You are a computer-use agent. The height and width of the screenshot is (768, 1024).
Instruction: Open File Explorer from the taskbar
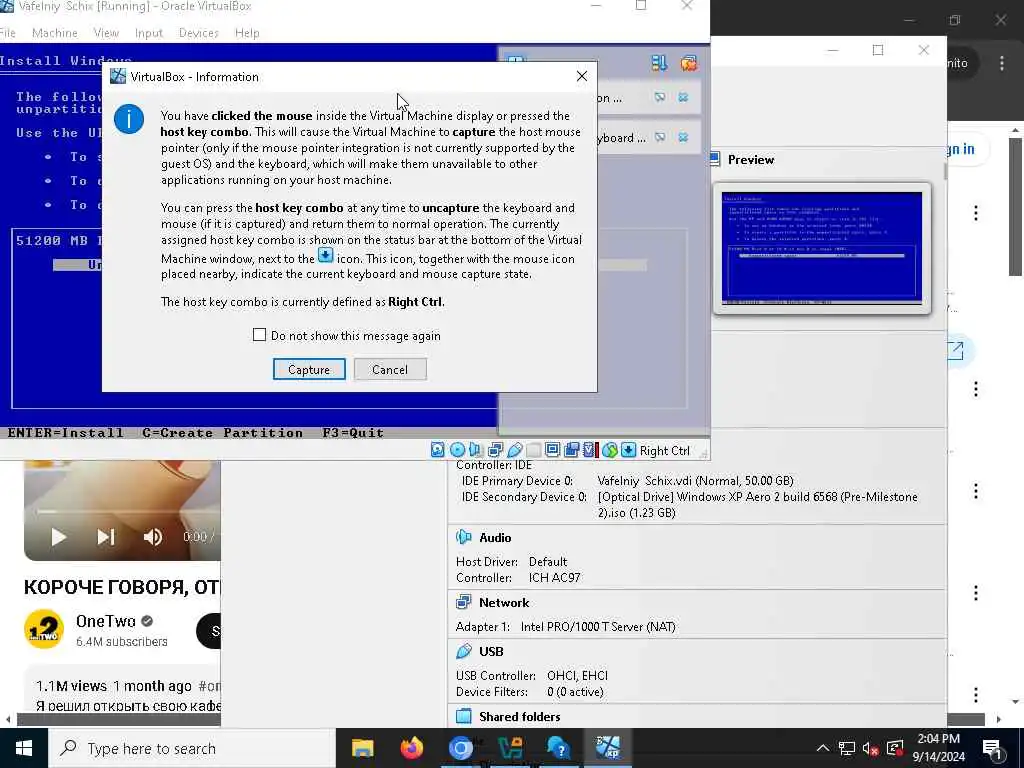(x=362, y=748)
